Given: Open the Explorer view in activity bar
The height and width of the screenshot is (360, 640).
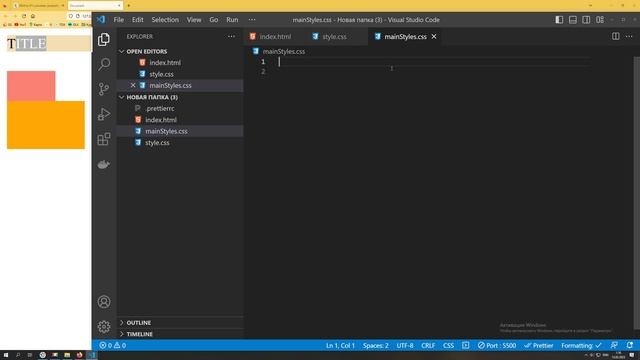Looking at the screenshot, I should tap(104, 40).
